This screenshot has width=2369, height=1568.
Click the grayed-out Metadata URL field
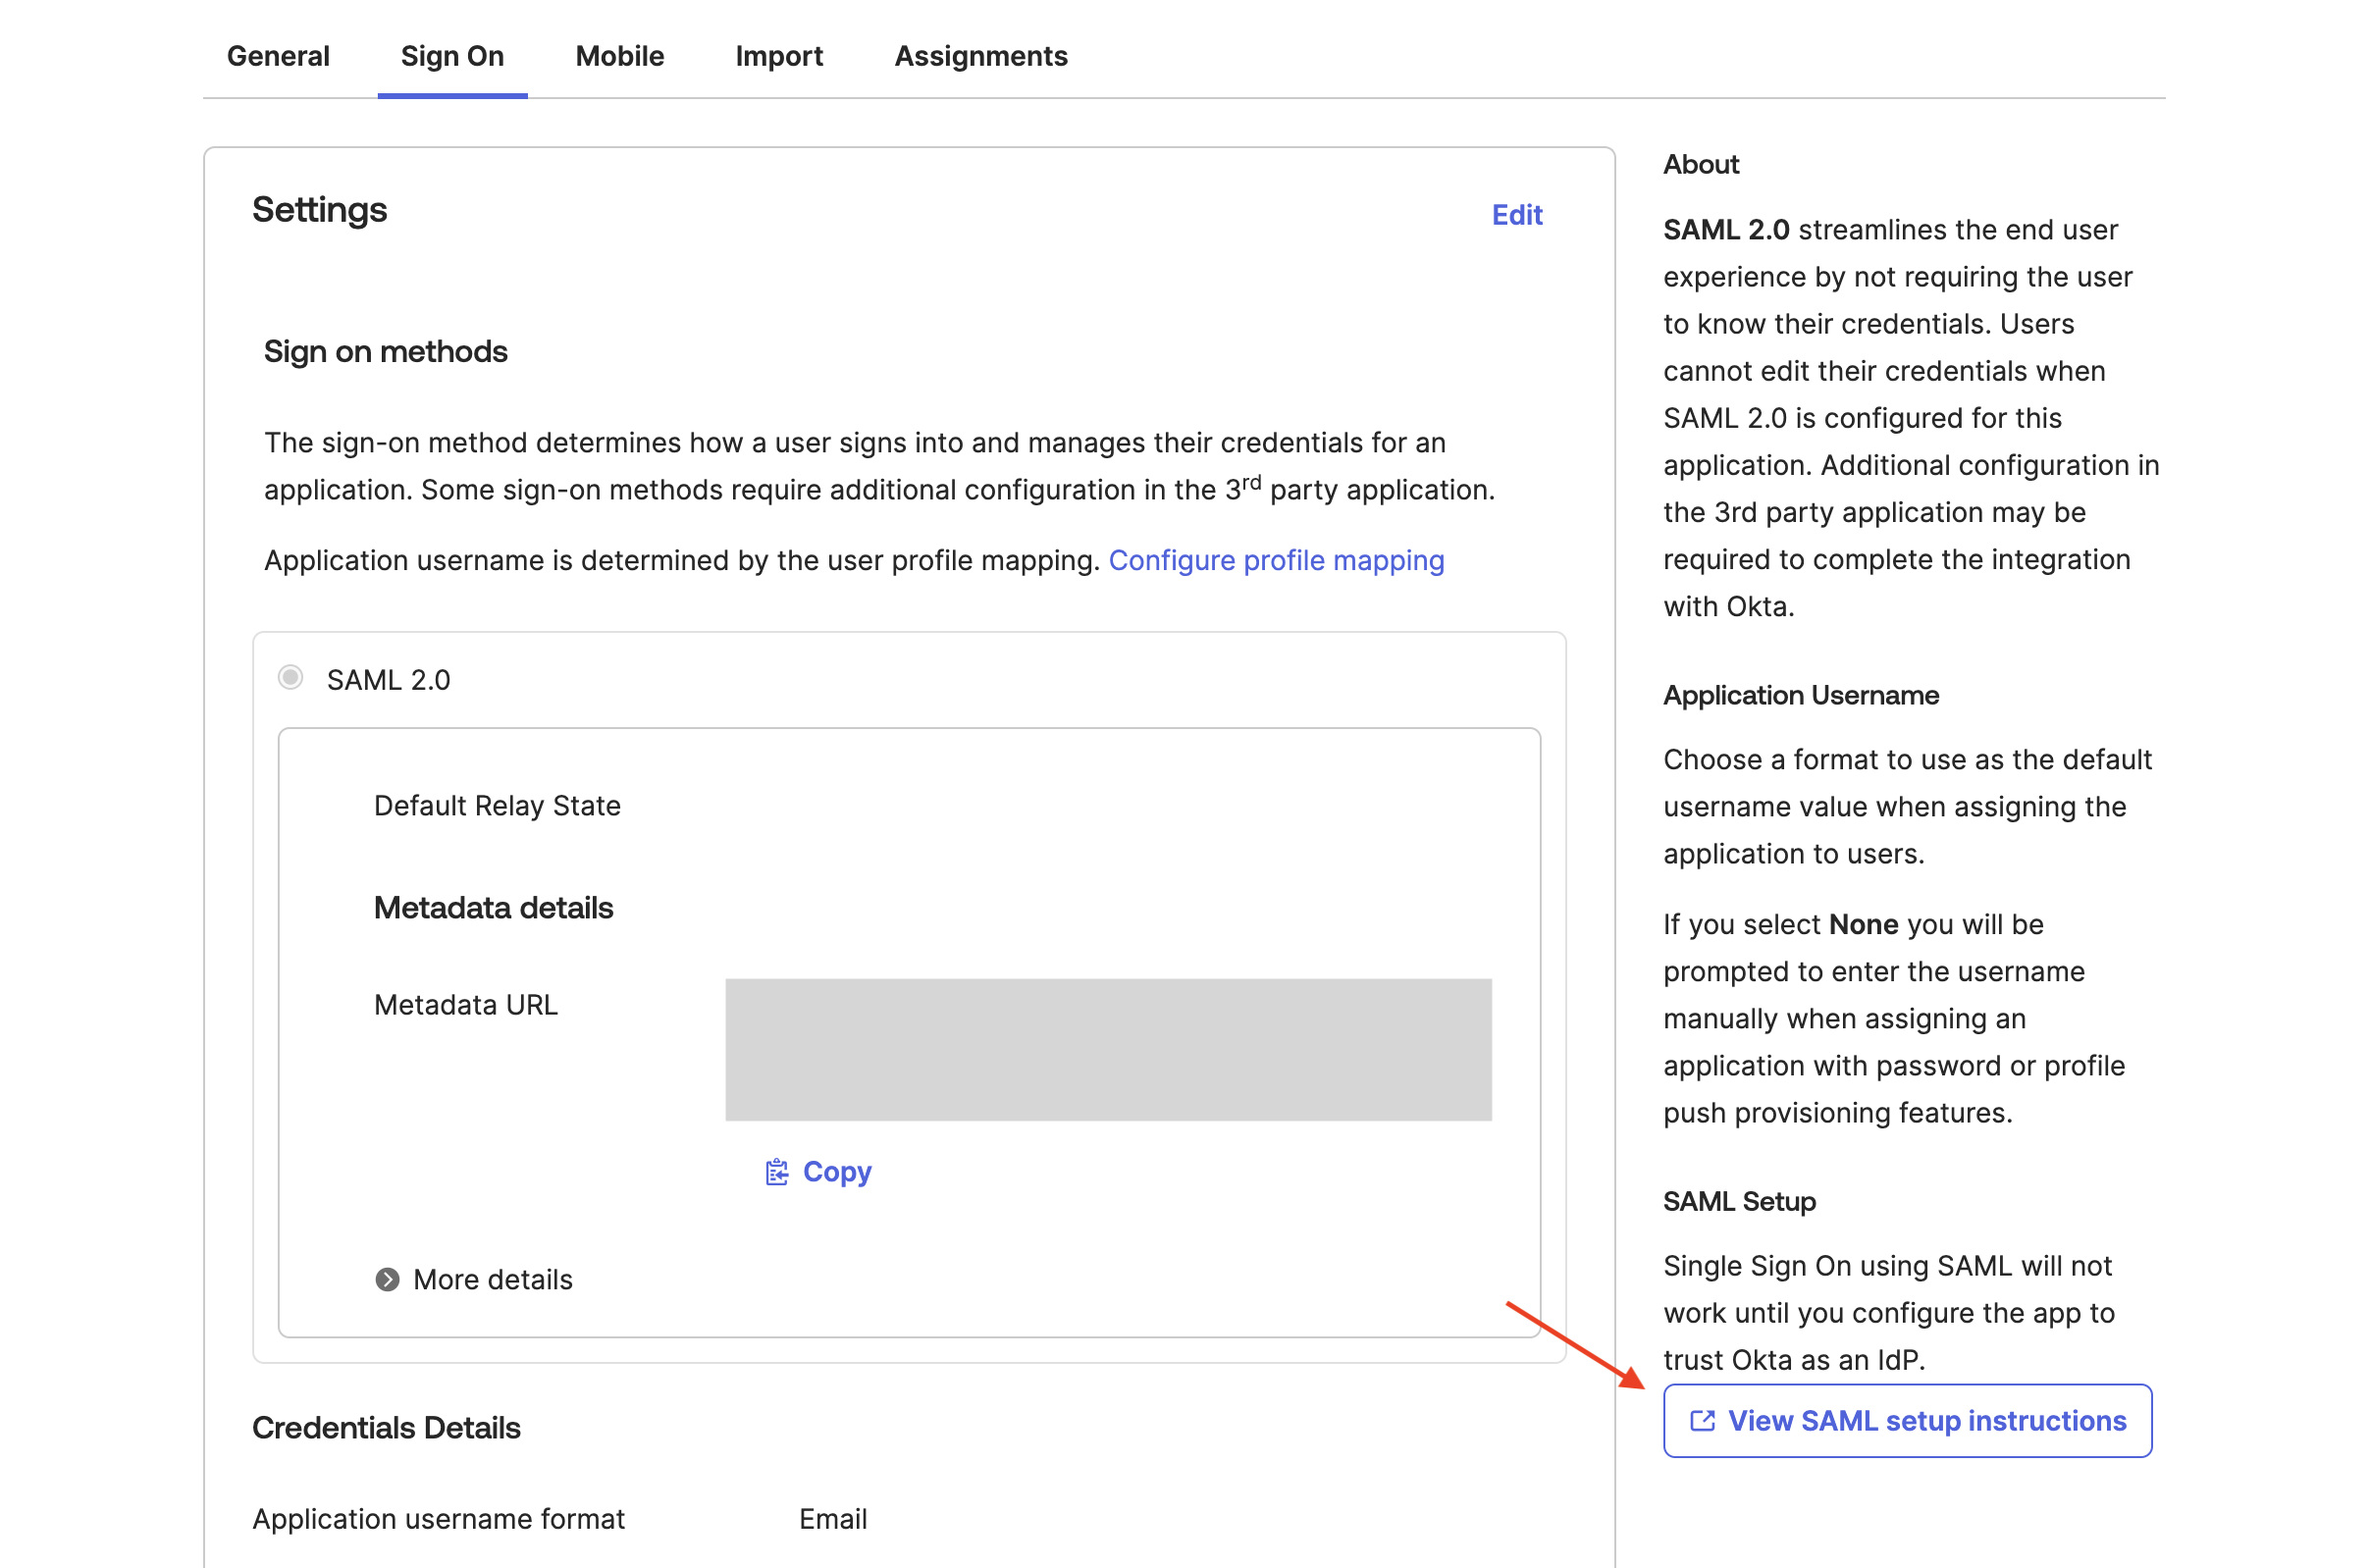click(1107, 1049)
